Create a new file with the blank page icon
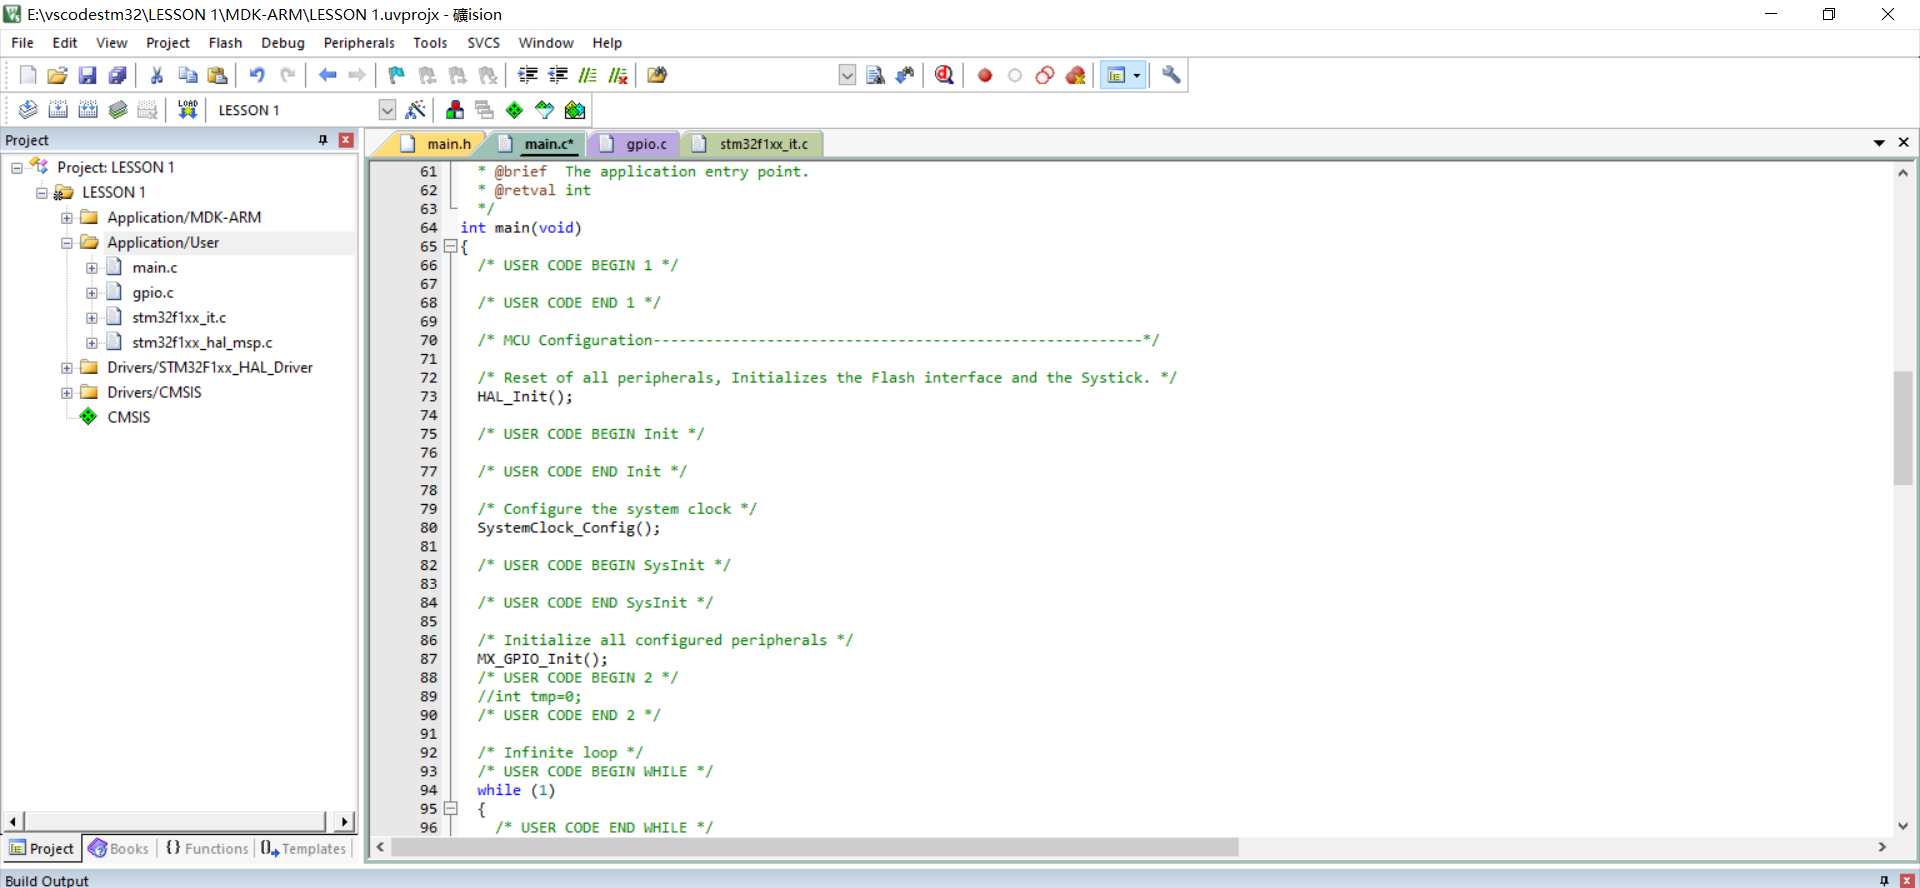 point(28,75)
